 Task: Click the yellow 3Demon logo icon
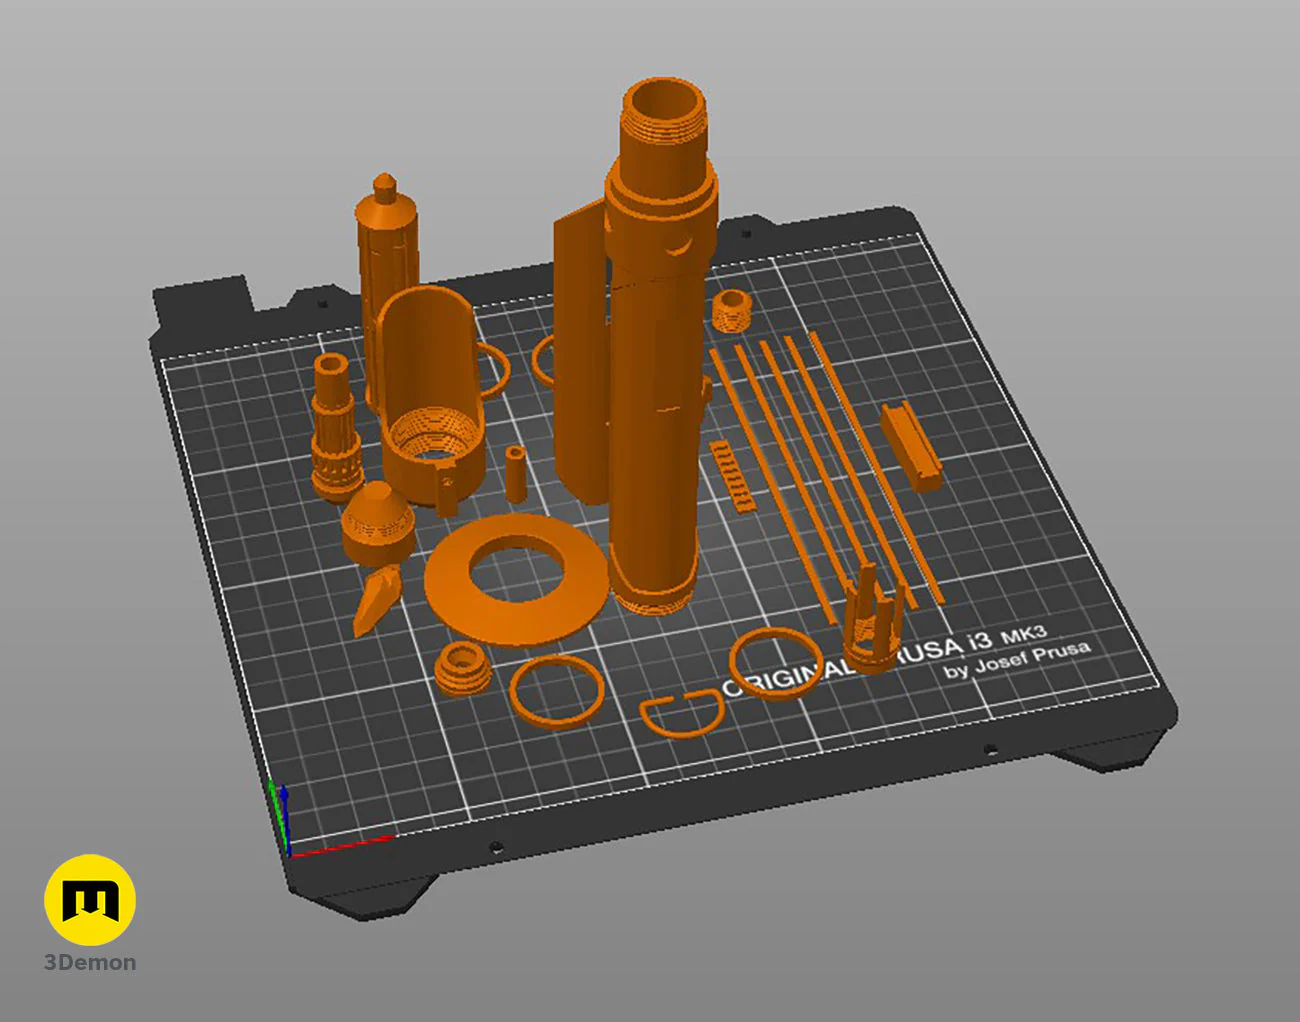90,900
